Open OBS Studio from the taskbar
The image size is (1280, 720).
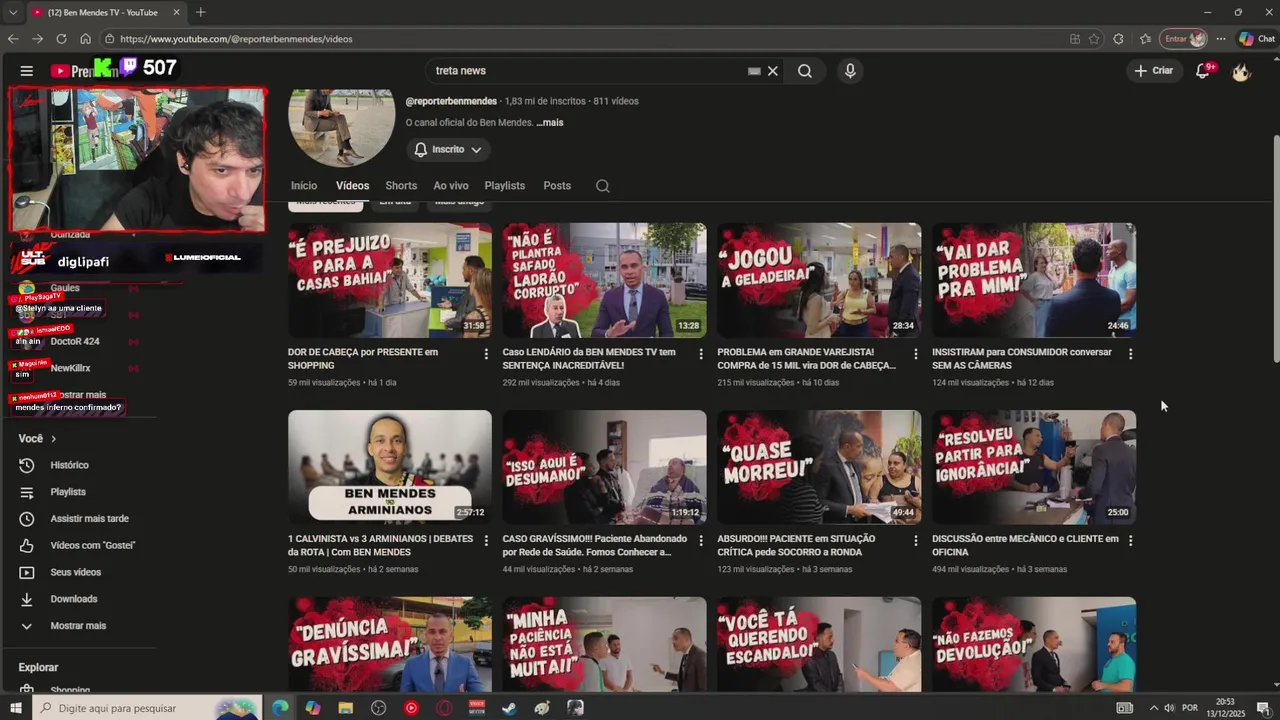pos(379,708)
